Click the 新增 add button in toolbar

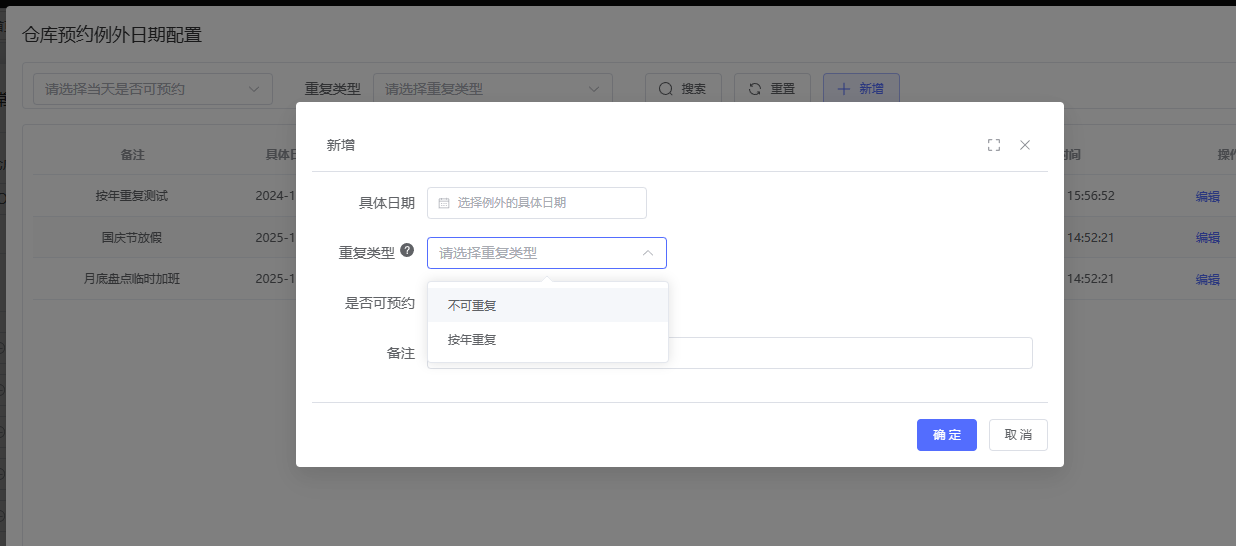860,89
